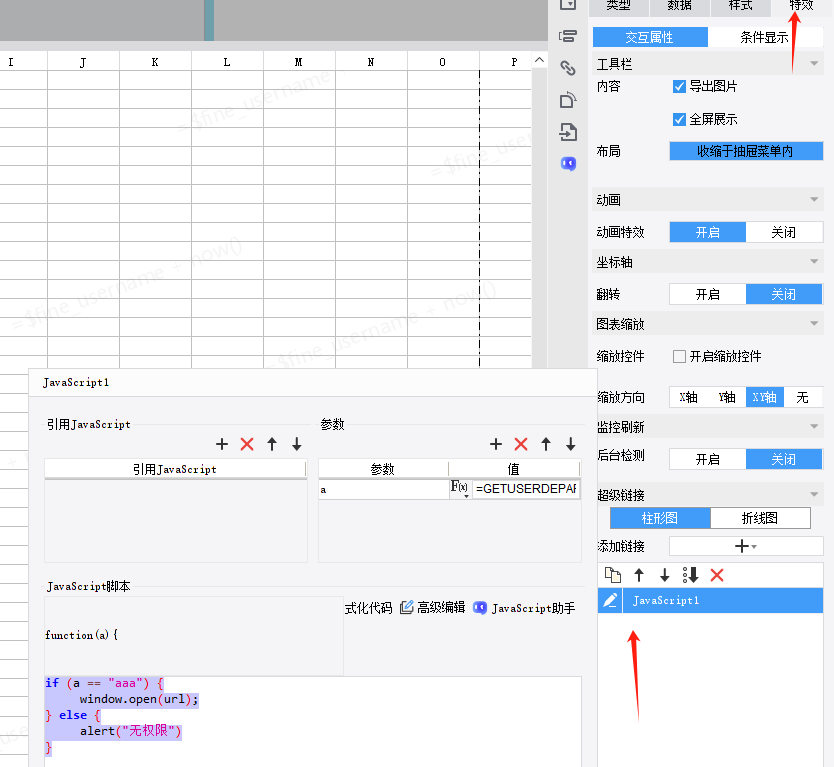Screen dimensions: 834x767
Task: Turn off 动画特效 with 关闭
Action: coord(784,232)
